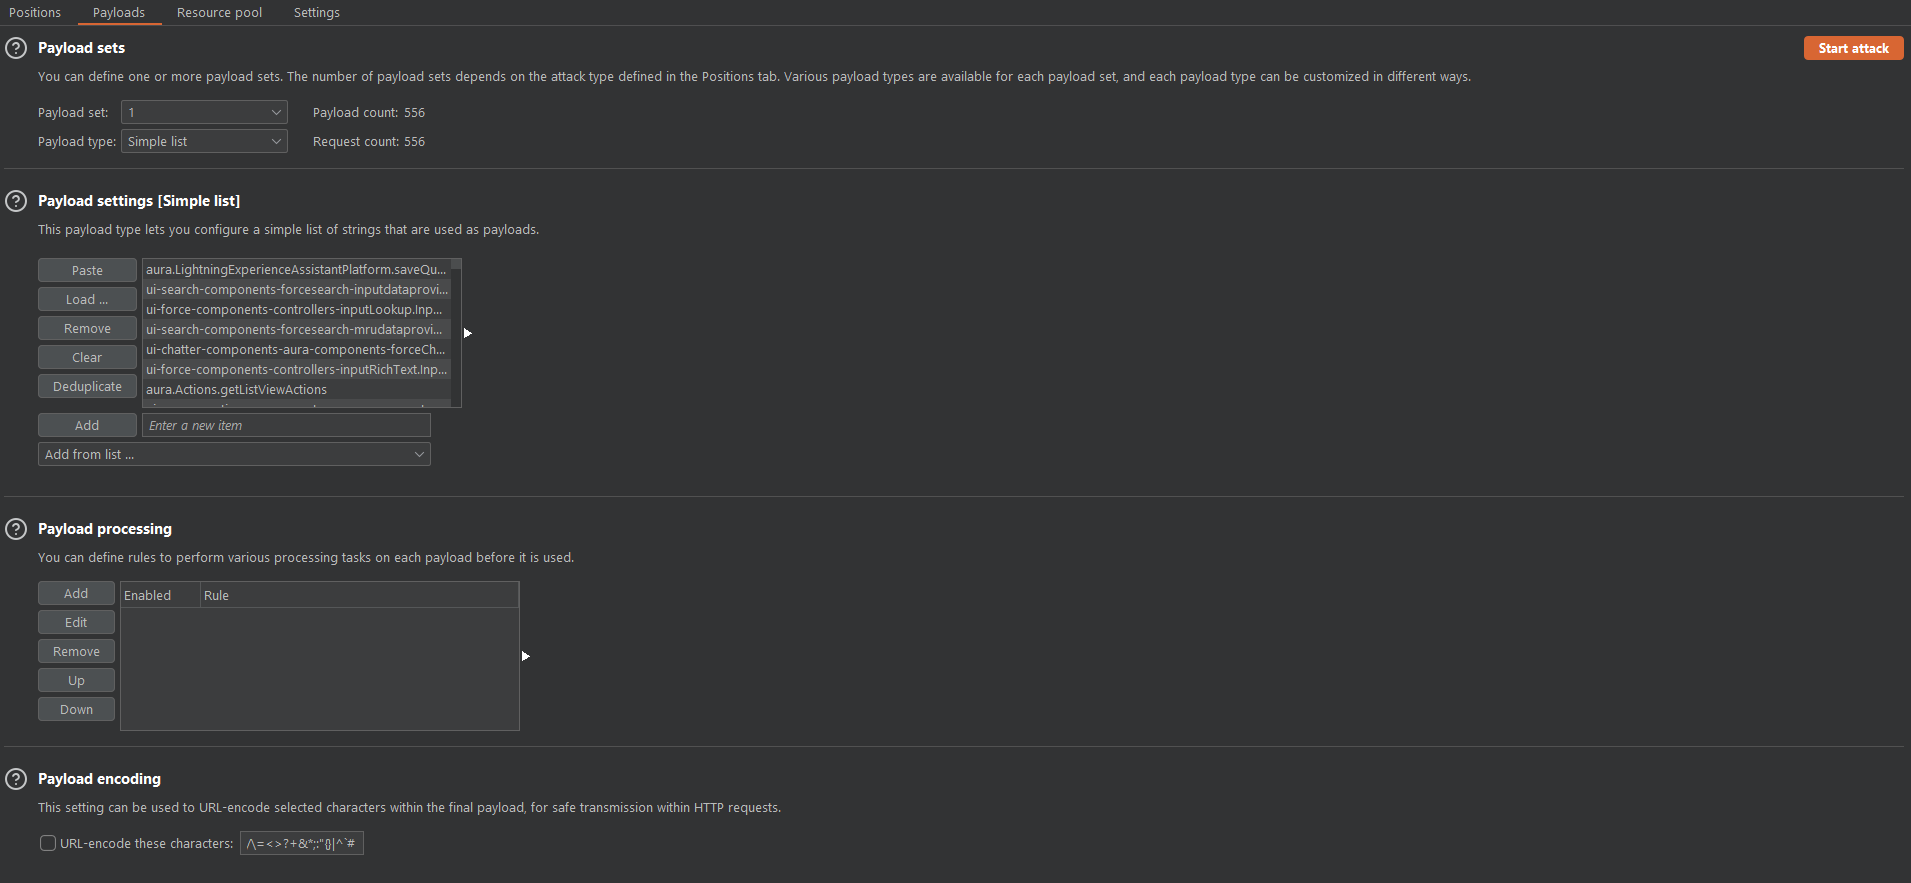Switch to the Positions tab

click(x=35, y=13)
